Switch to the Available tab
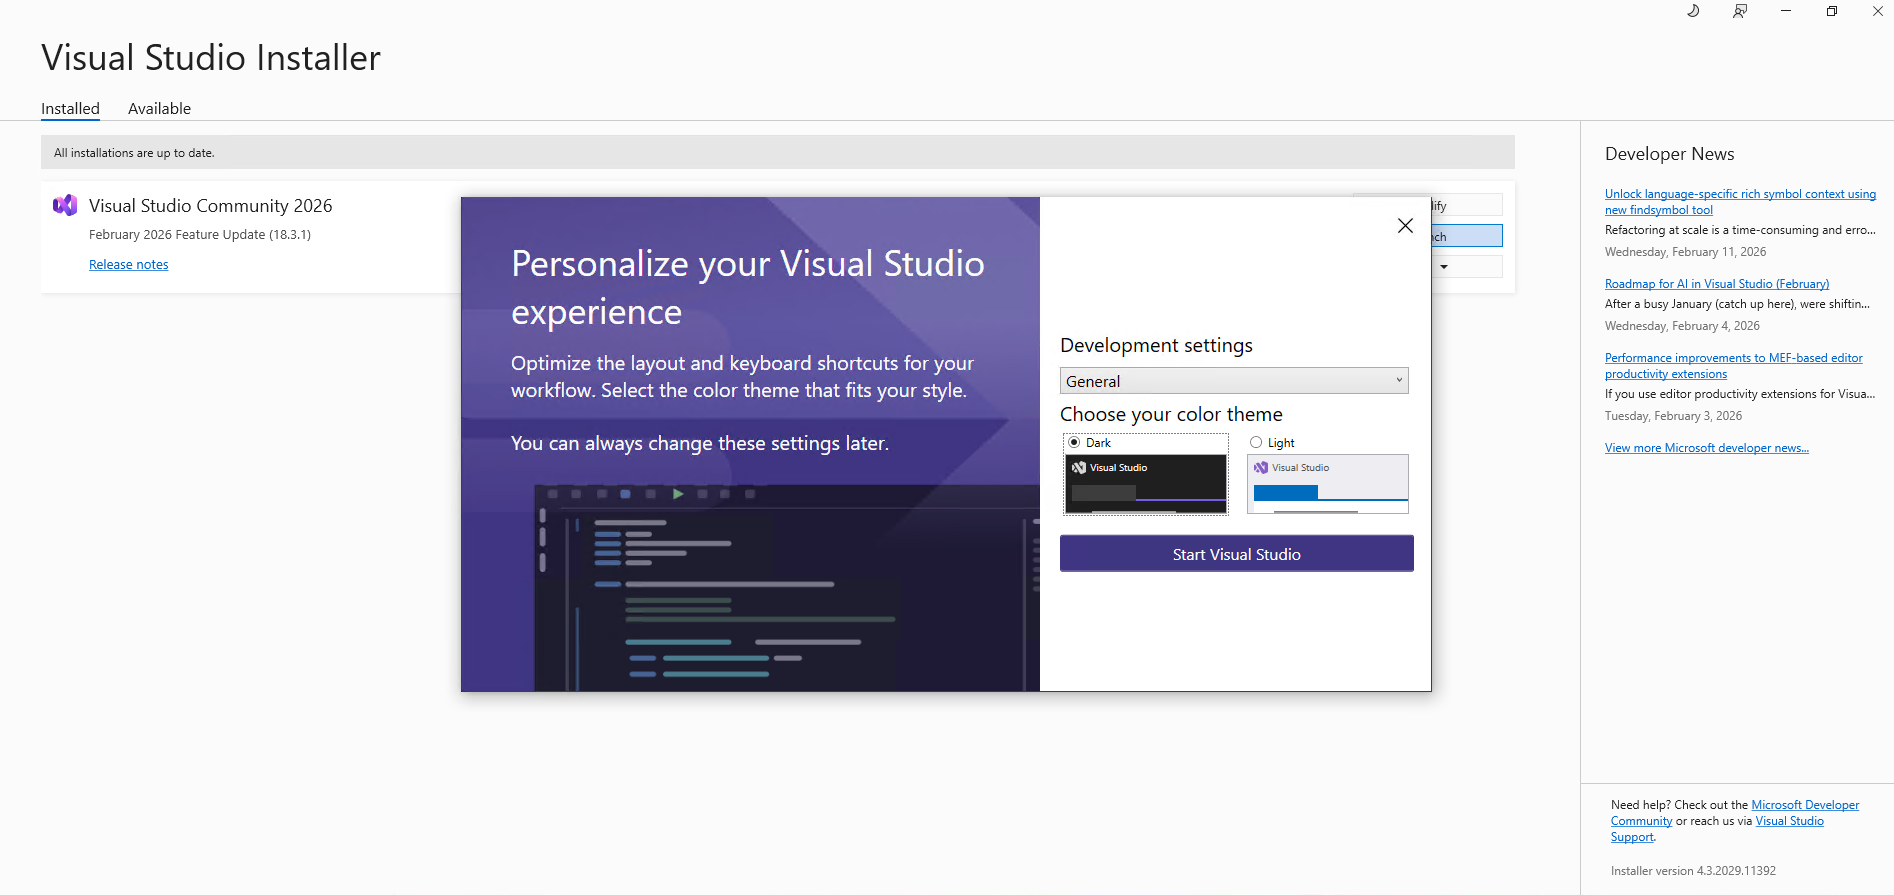The height and width of the screenshot is (895, 1894). 159,108
